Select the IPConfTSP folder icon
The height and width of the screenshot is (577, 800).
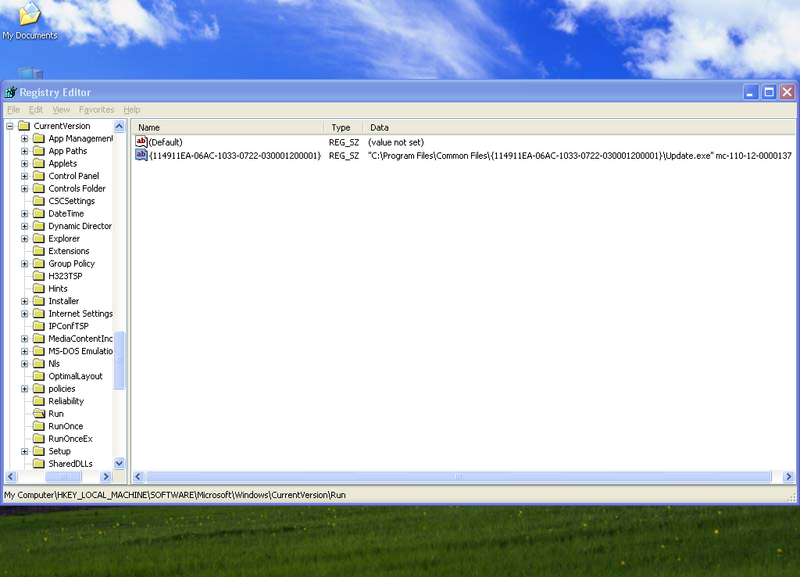39,326
